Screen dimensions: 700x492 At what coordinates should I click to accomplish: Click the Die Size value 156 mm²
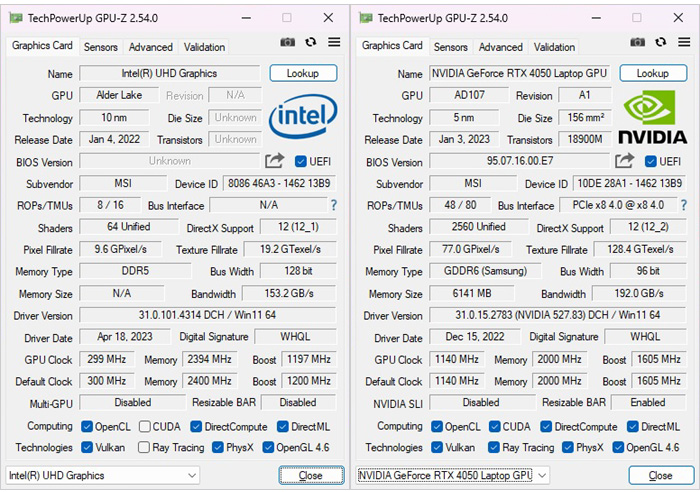pos(586,118)
